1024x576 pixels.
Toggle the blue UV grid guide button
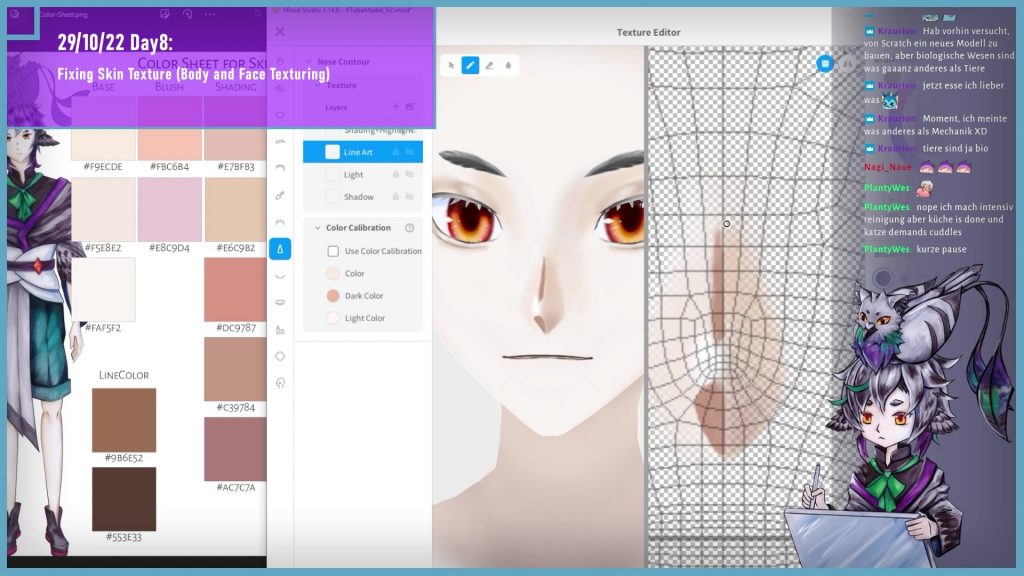(x=825, y=63)
